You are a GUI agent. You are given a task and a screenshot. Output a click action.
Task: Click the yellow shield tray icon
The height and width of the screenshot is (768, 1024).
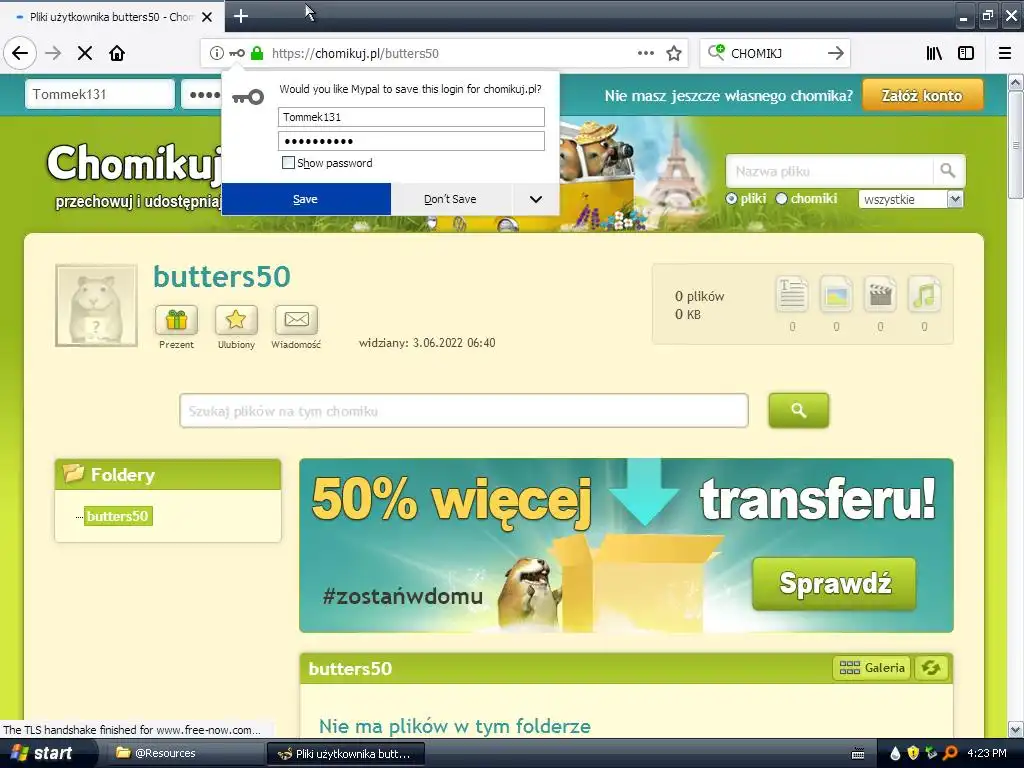913,754
